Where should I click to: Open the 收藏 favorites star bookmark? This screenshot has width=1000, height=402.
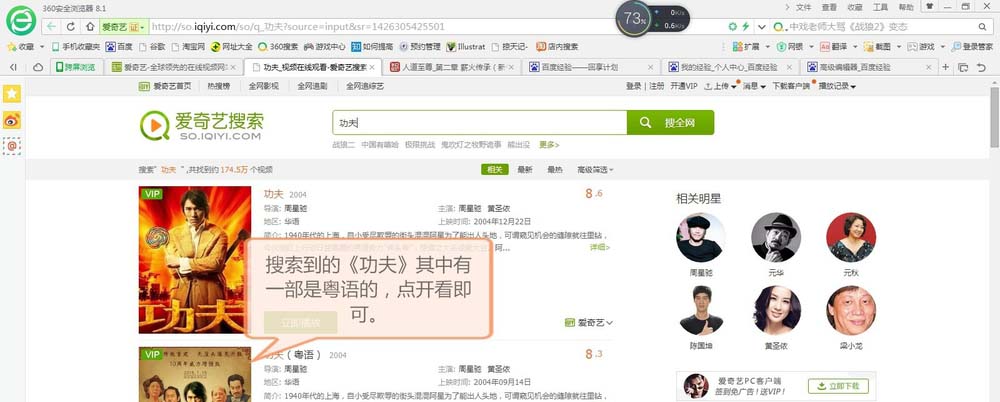[x=20, y=47]
